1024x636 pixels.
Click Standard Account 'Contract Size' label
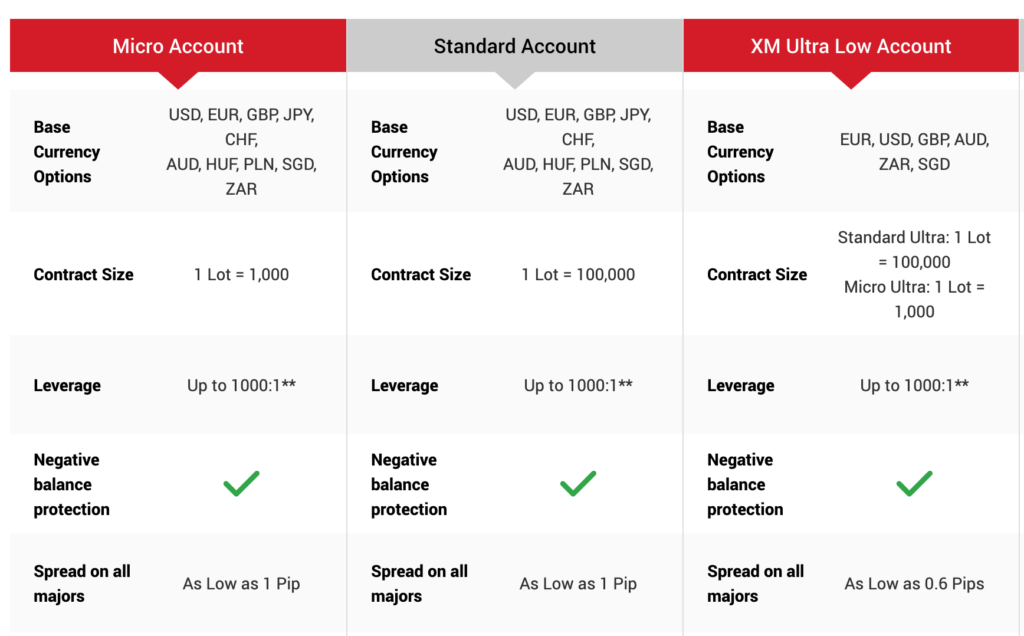[x=421, y=274]
